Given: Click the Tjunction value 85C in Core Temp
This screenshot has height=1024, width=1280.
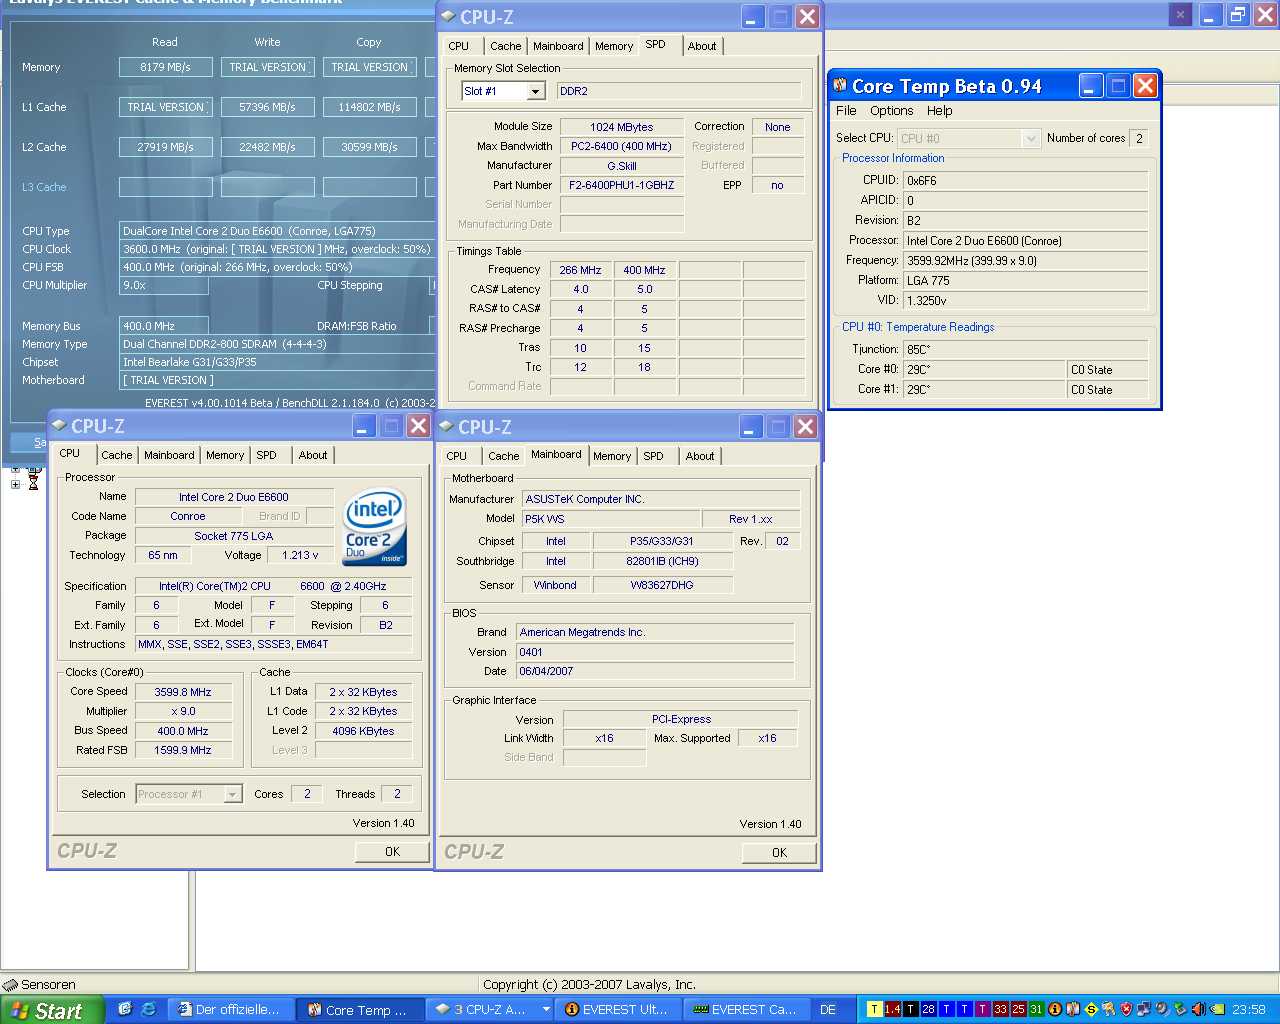Looking at the screenshot, I should 1025,349.
